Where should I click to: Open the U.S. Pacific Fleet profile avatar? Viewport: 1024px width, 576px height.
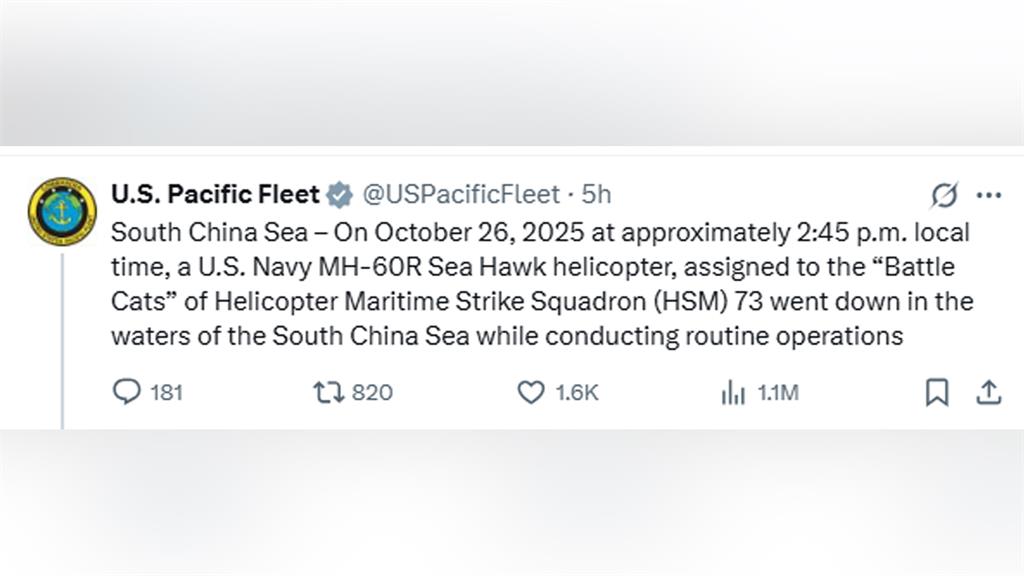coord(62,211)
